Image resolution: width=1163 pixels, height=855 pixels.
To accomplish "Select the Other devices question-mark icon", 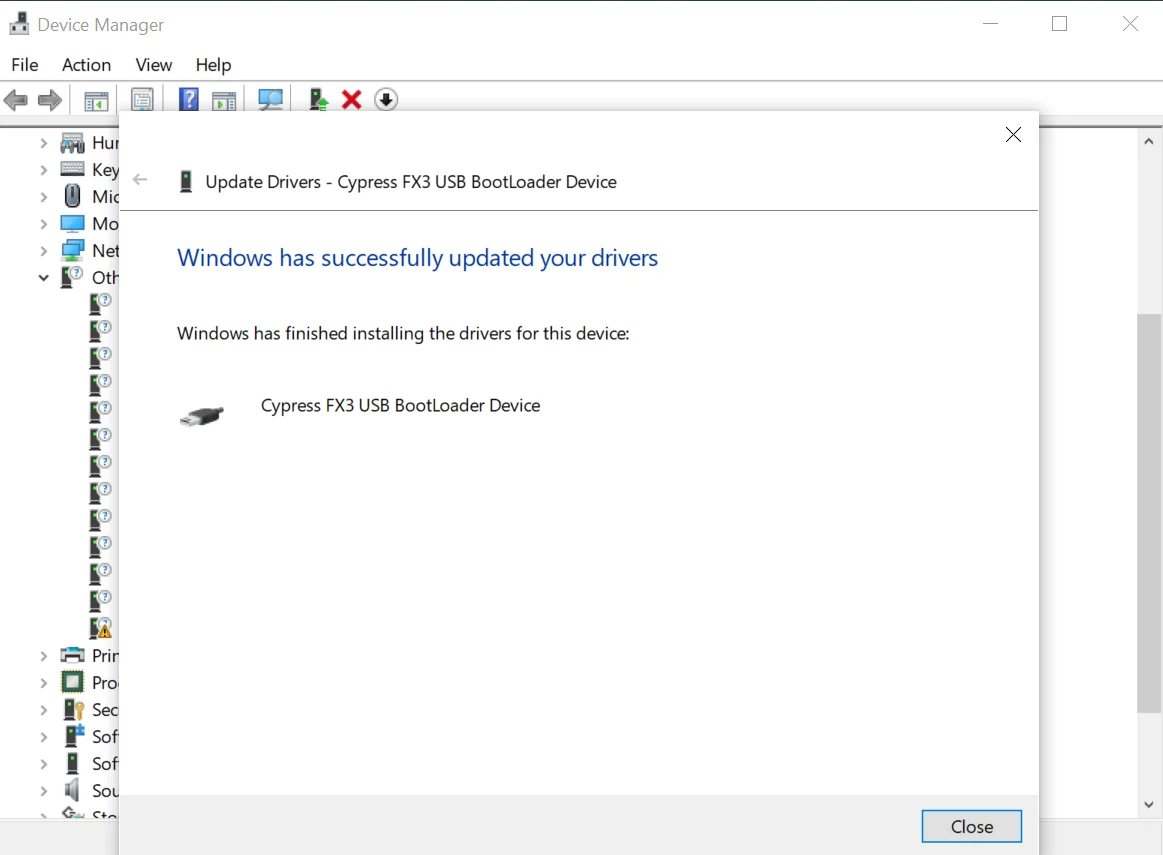I will pos(71,277).
